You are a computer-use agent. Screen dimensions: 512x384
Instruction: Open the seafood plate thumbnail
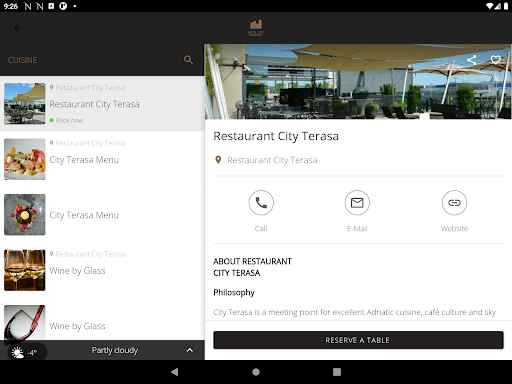click(x=25, y=159)
